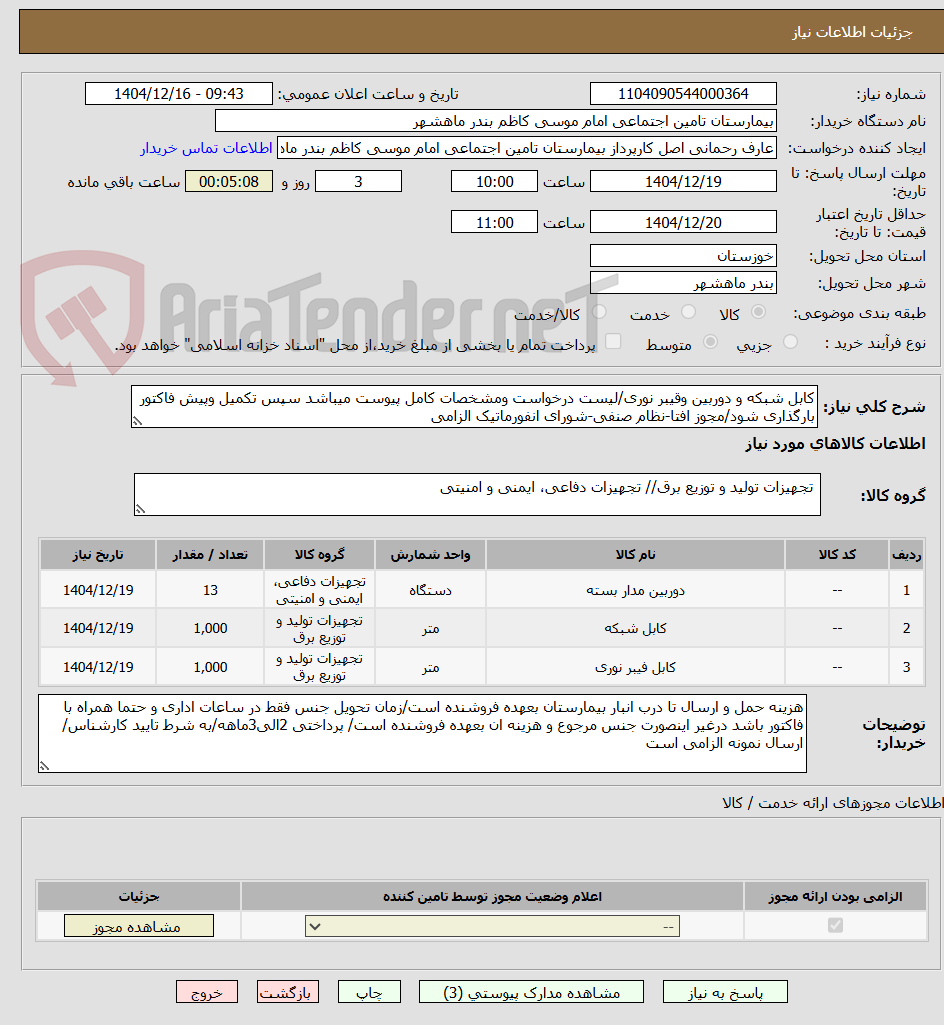Click the resize handle of شرح کلی نیاز box

(x=137, y=422)
